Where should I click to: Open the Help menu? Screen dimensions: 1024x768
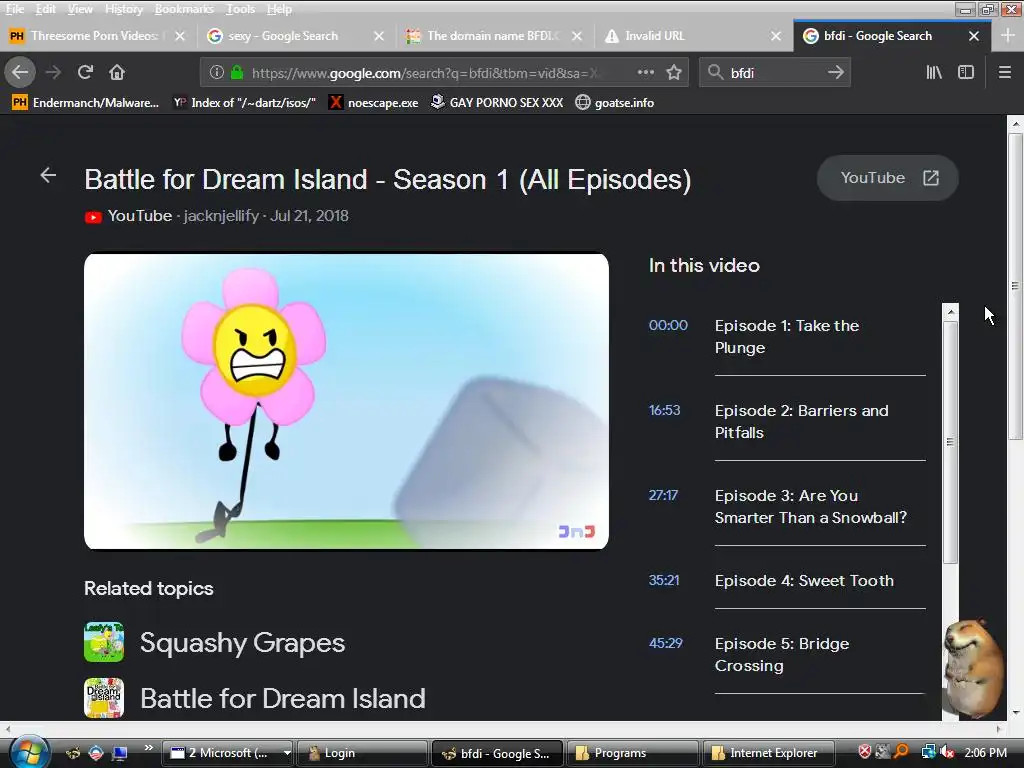point(279,9)
